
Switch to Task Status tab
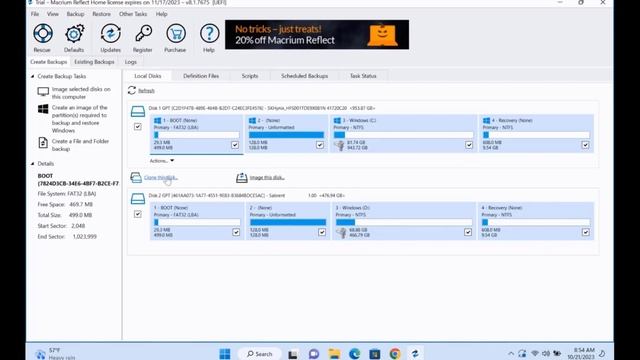tap(363, 76)
